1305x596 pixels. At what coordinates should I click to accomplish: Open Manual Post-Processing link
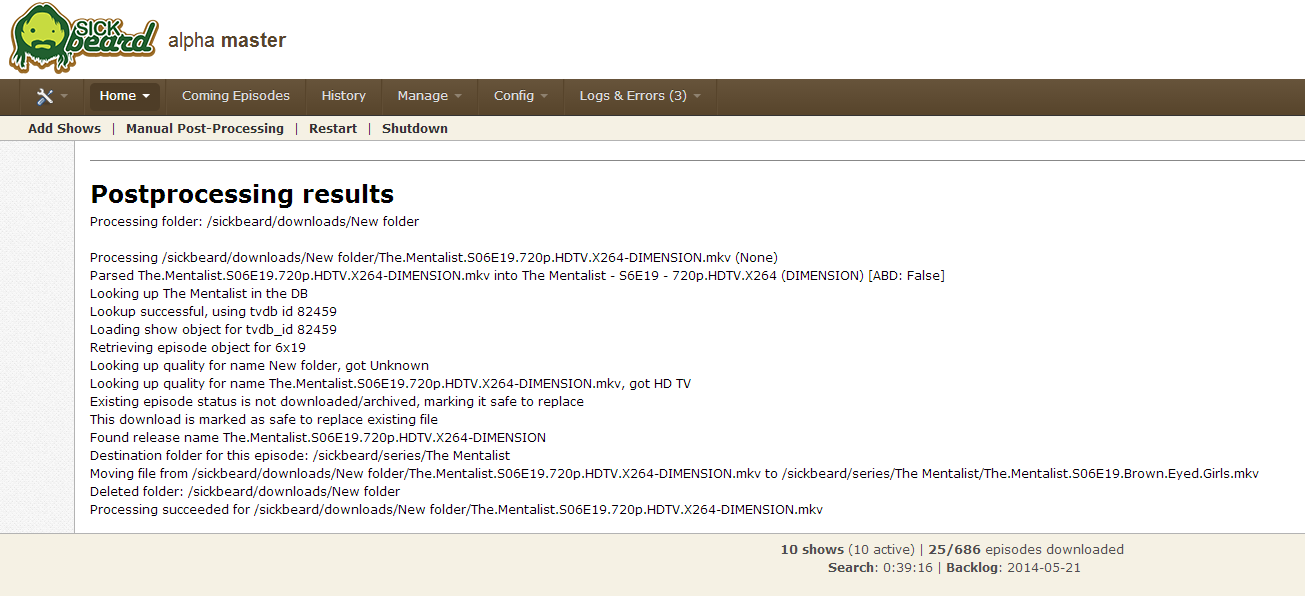[205, 128]
